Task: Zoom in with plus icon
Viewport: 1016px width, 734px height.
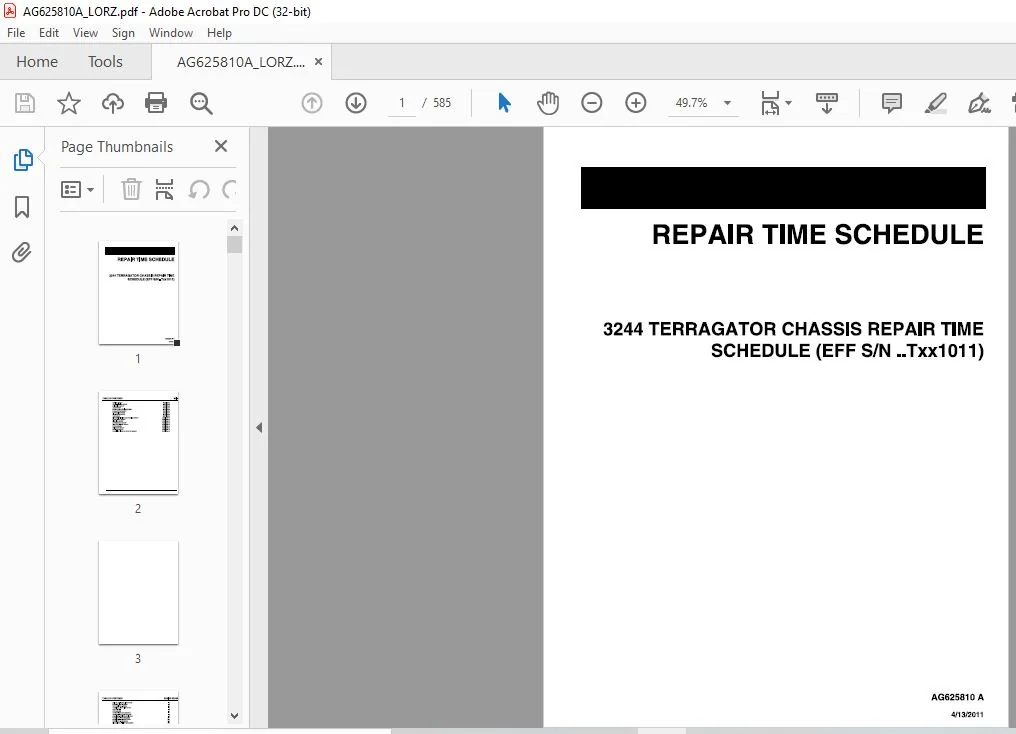Action: (636, 103)
